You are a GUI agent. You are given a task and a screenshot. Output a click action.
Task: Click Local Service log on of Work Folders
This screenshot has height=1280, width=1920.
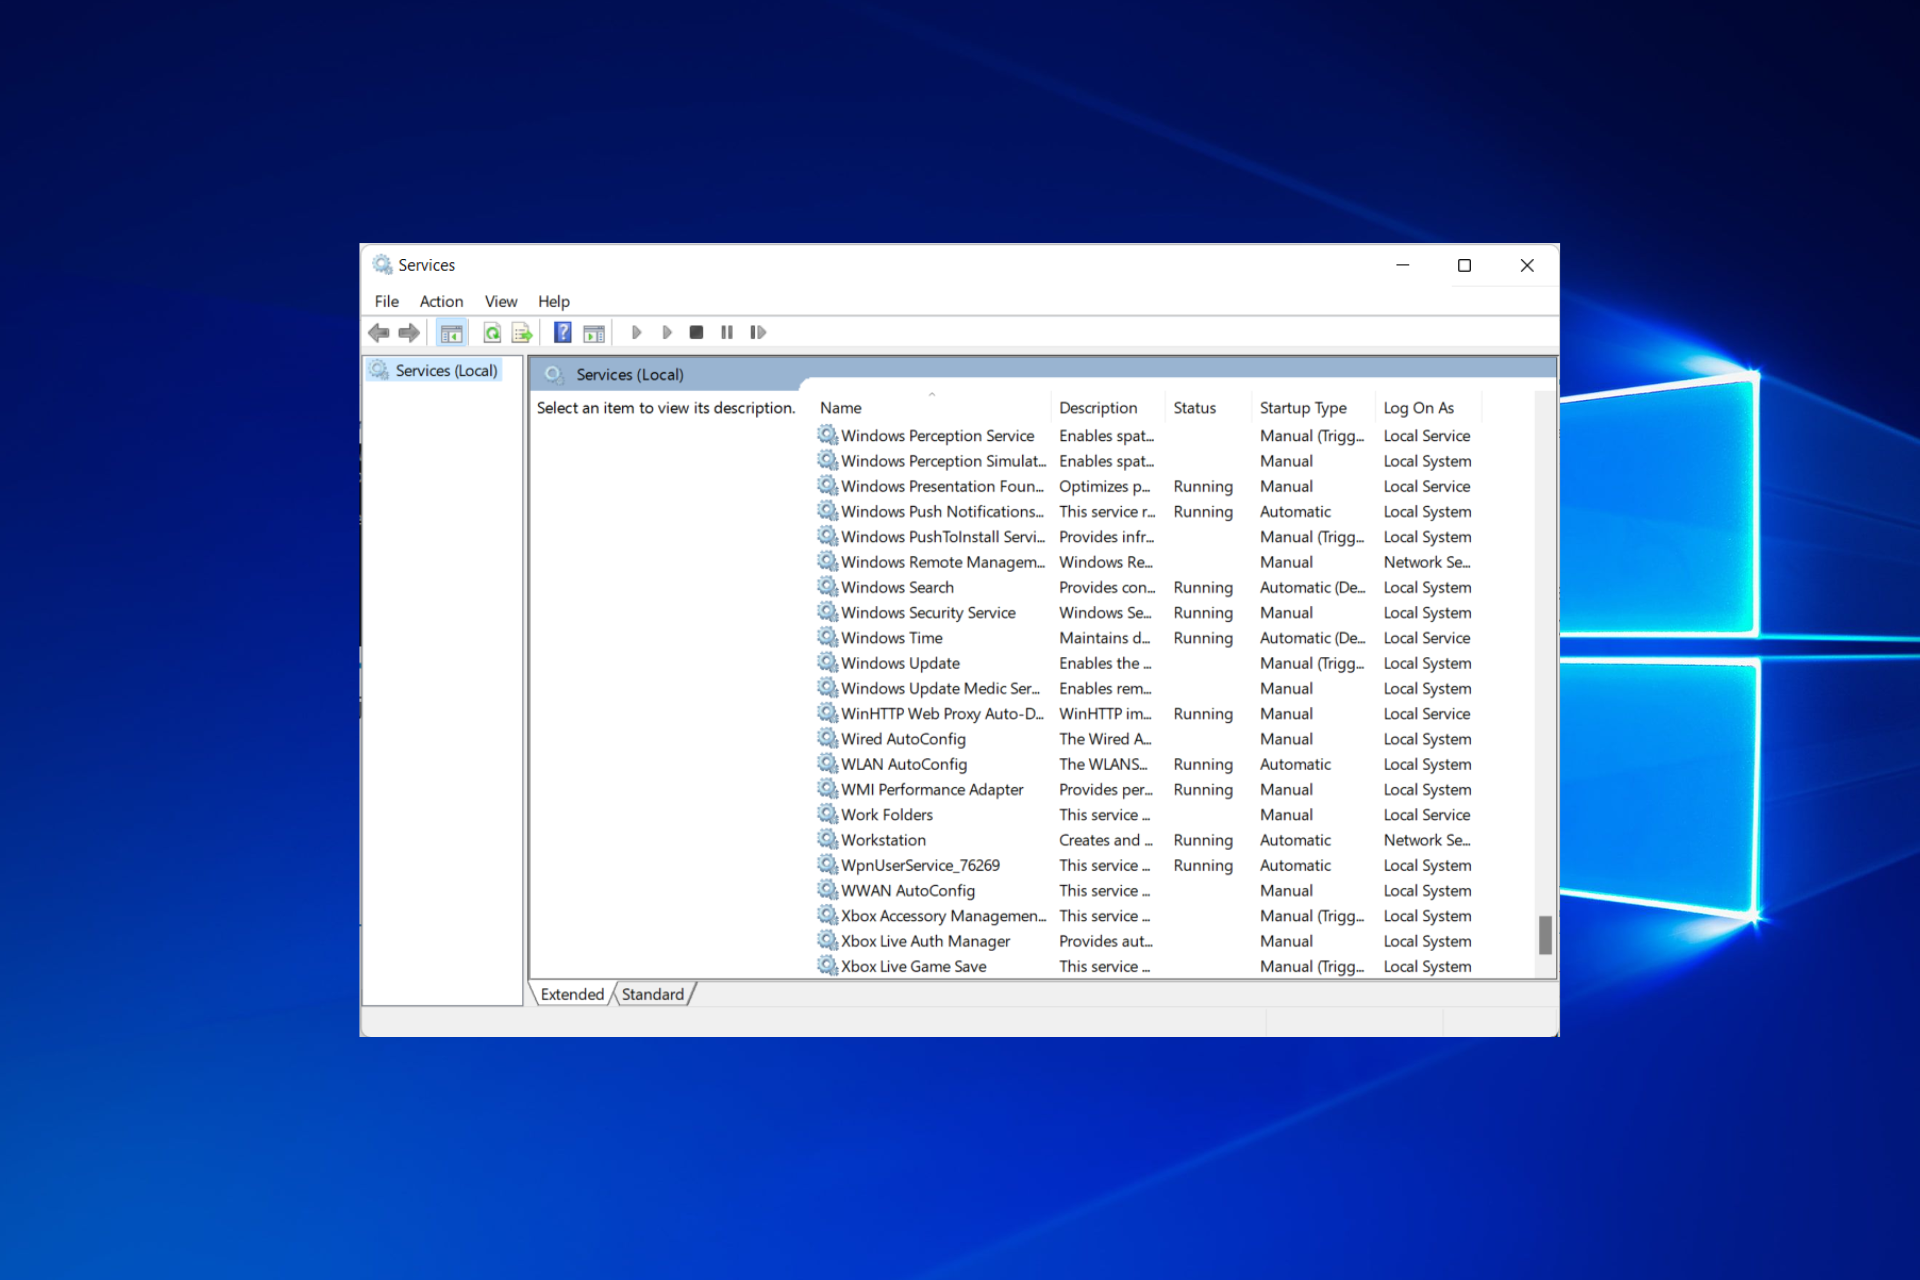tap(1426, 815)
